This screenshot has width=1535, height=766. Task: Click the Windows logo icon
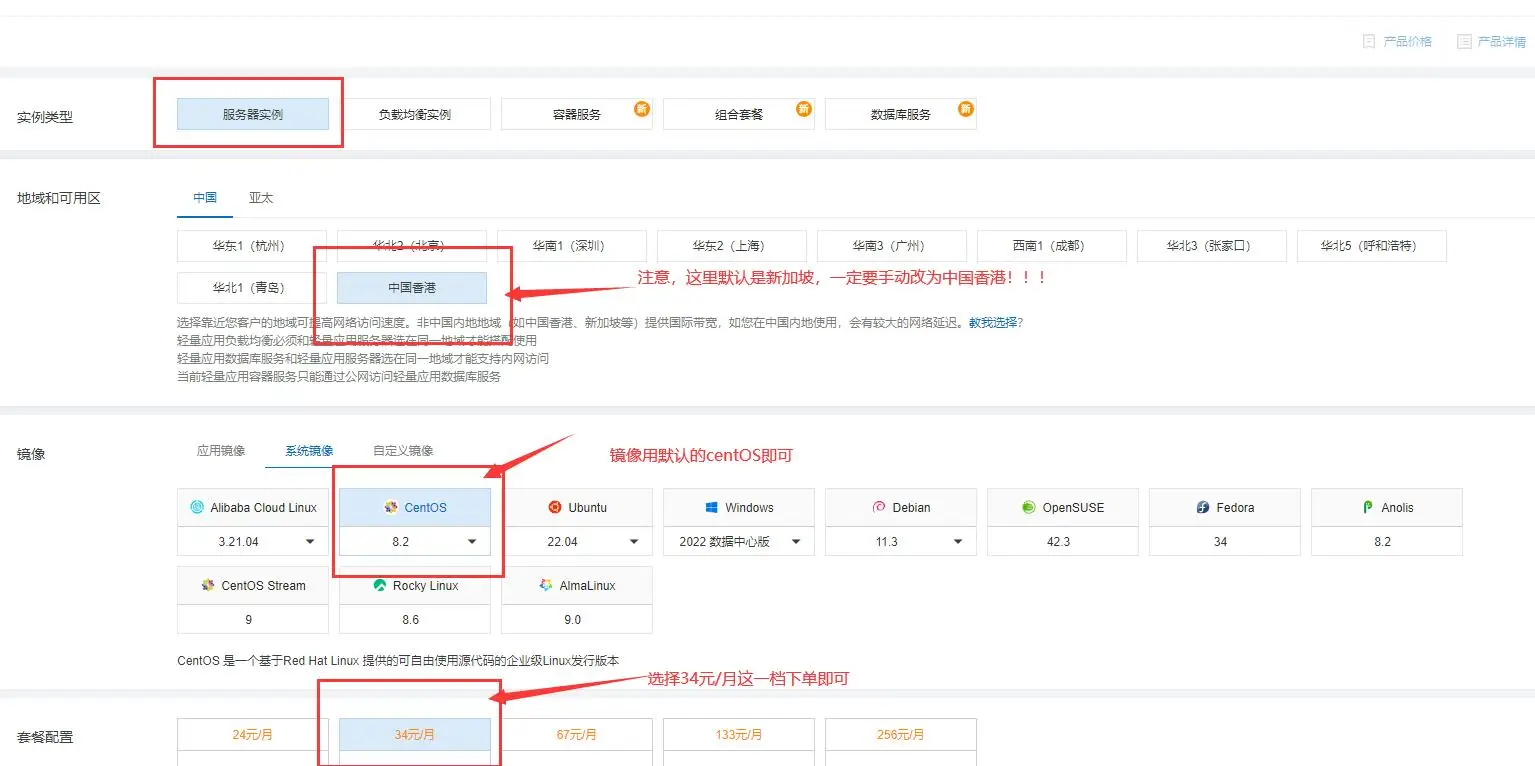(712, 507)
